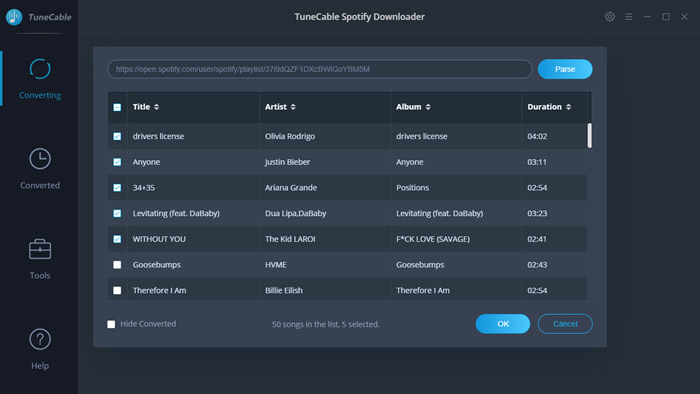
Task: Enable the Hide Converted checkbox
Action: (x=111, y=324)
